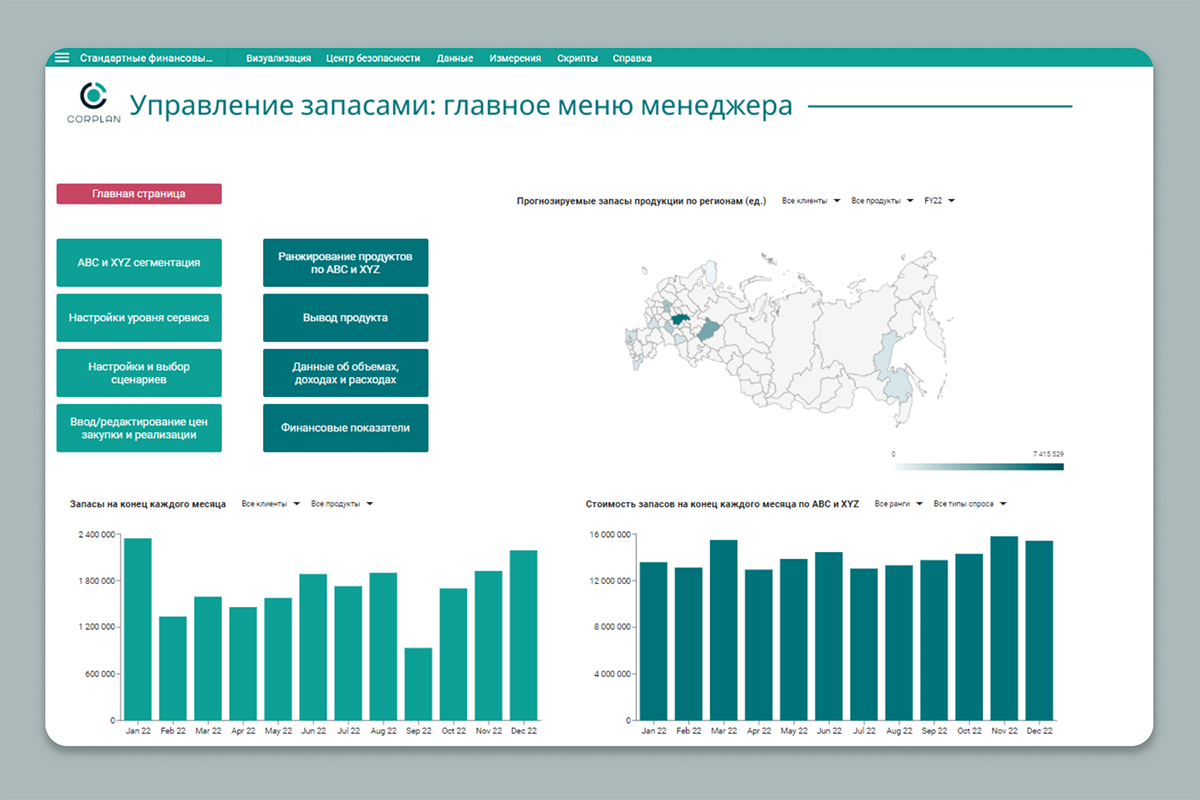Click the Главная страница button

click(x=139, y=194)
